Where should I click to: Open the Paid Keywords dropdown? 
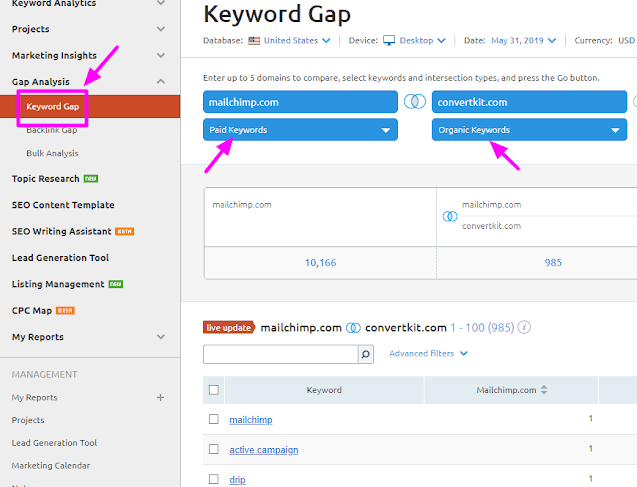coord(300,130)
